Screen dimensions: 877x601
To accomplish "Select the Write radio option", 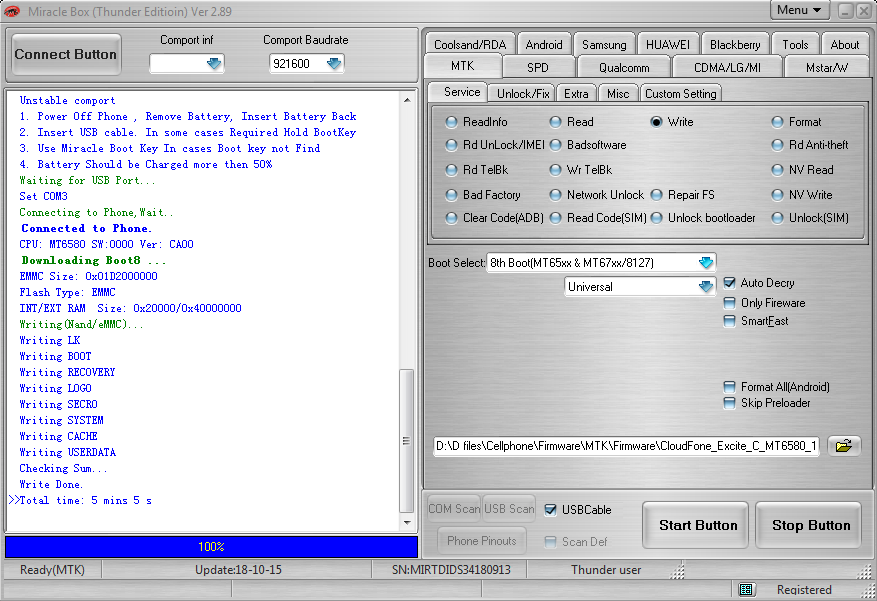I will (657, 122).
